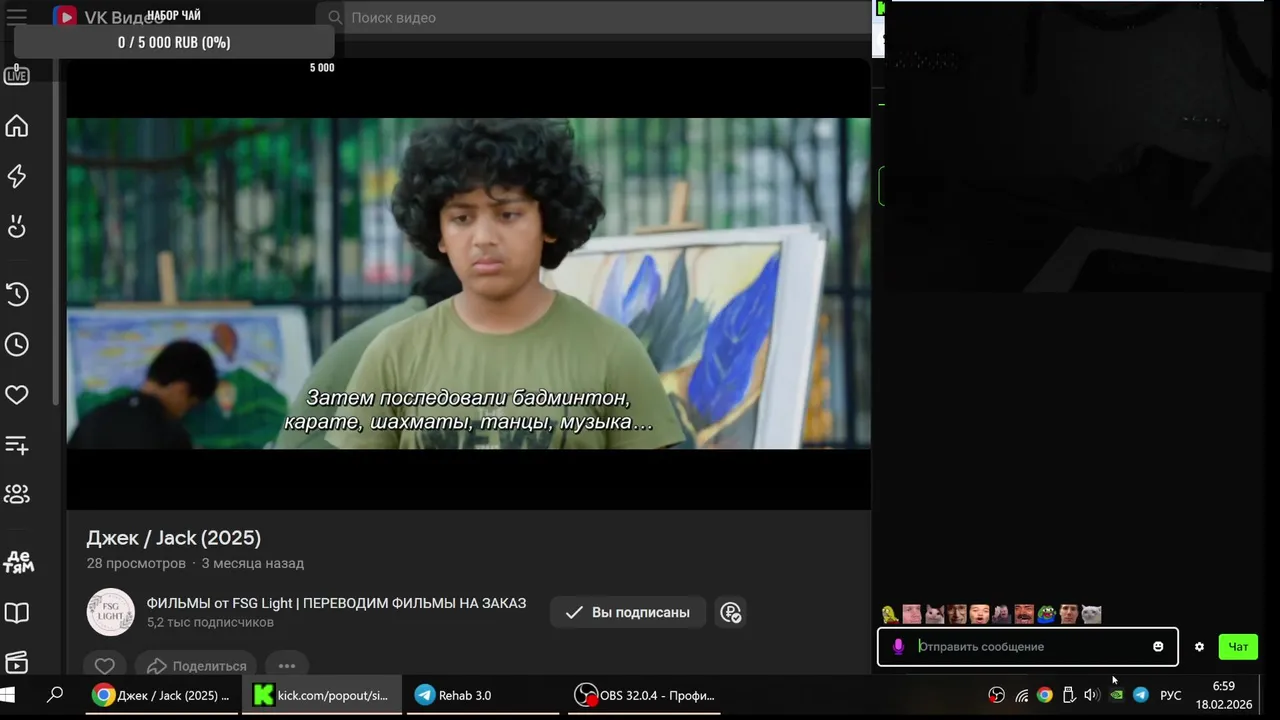This screenshot has height=720, width=1280.
Task: Open the playlists sidebar icon
Action: pyautogui.click(x=16, y=445)
